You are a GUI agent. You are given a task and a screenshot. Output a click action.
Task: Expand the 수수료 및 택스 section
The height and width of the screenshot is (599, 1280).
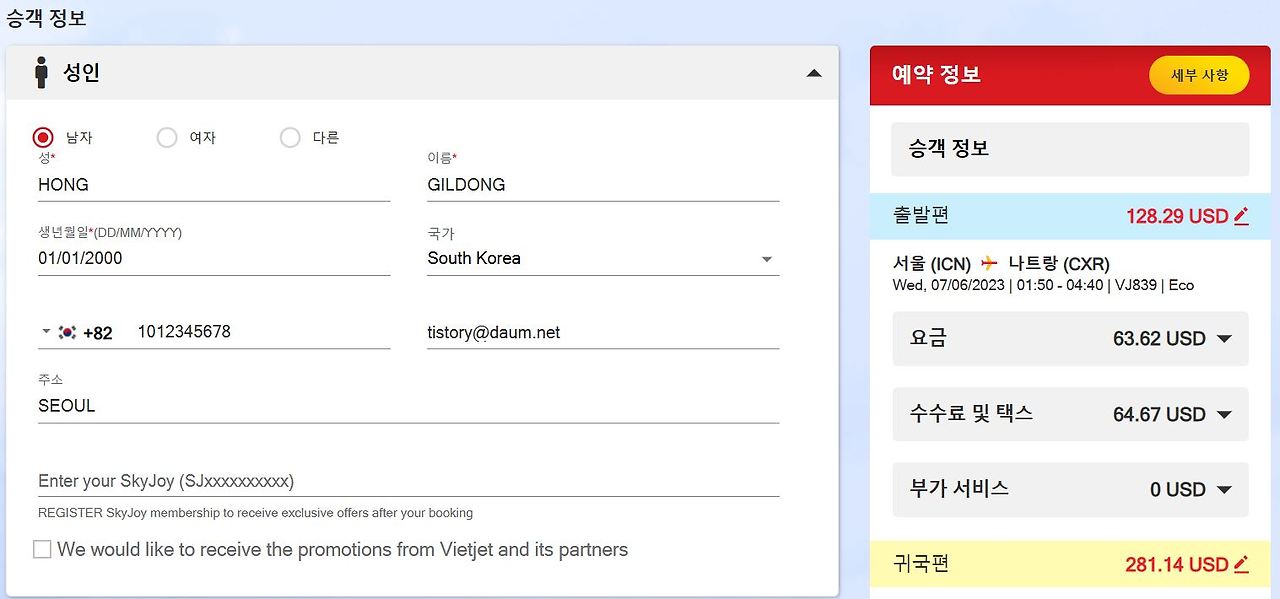1225,414
